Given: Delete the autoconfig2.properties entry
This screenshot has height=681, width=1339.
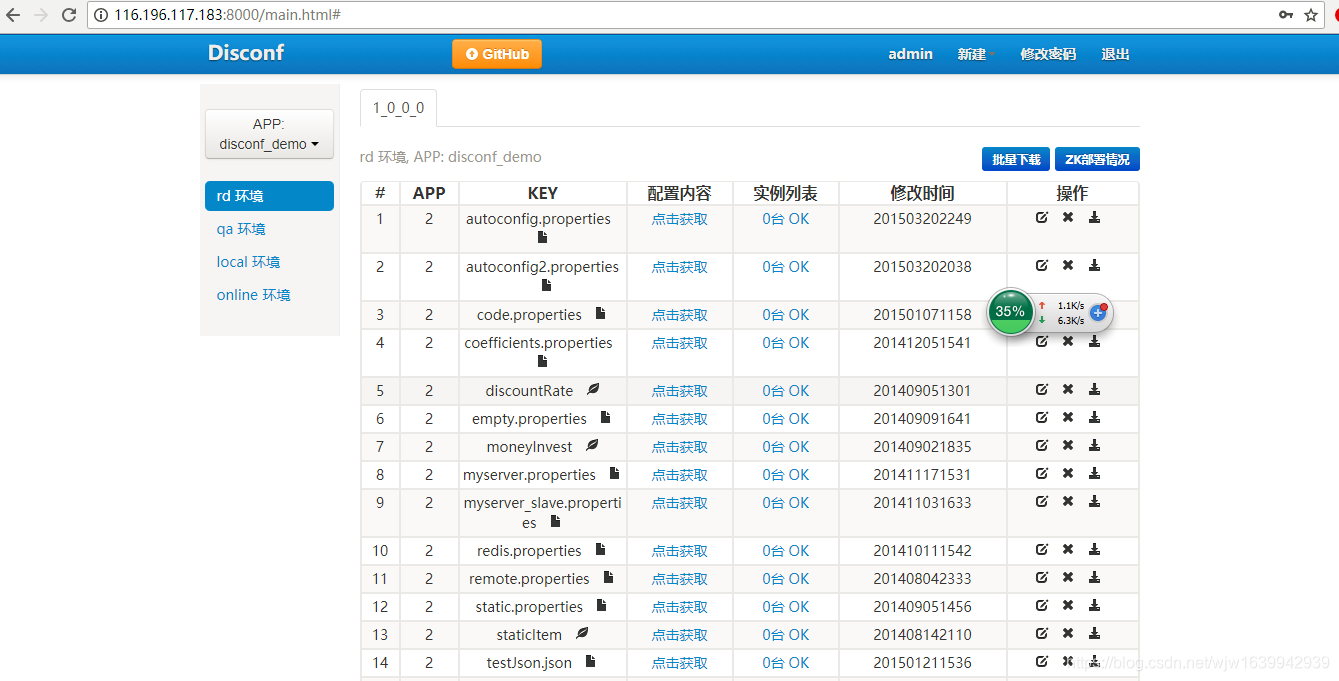Looking at the screenshot, I should click(1068, 265).
